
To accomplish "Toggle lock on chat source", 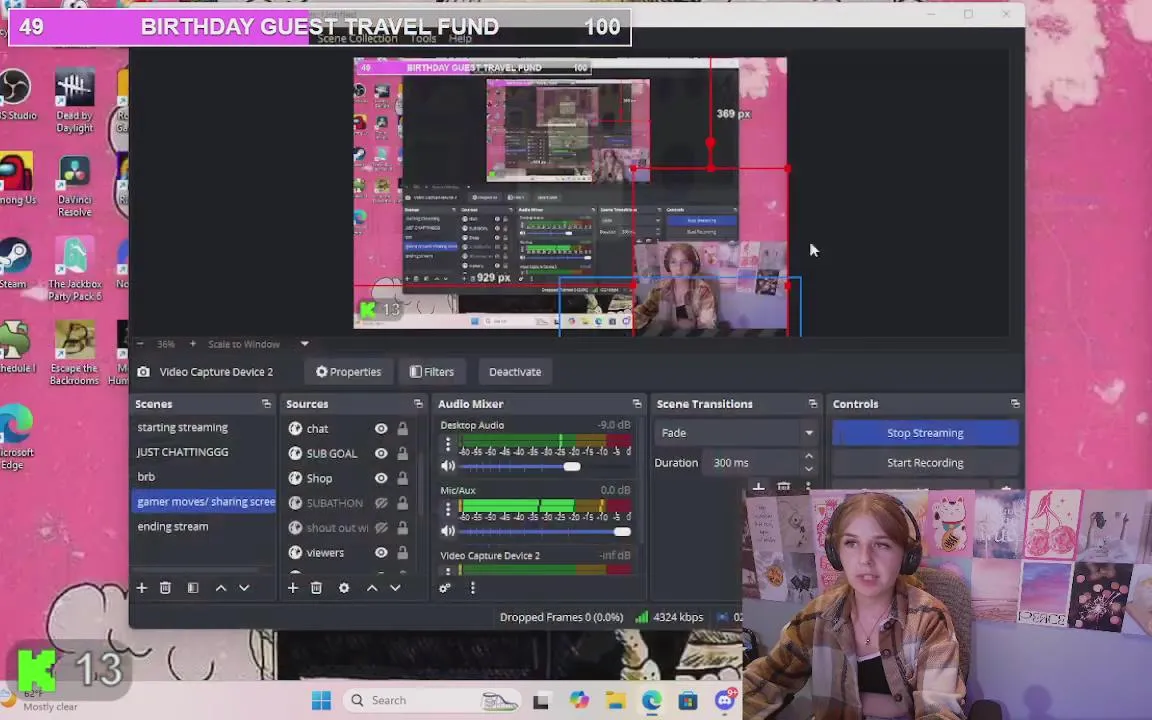I will click(x=403, y=428).
